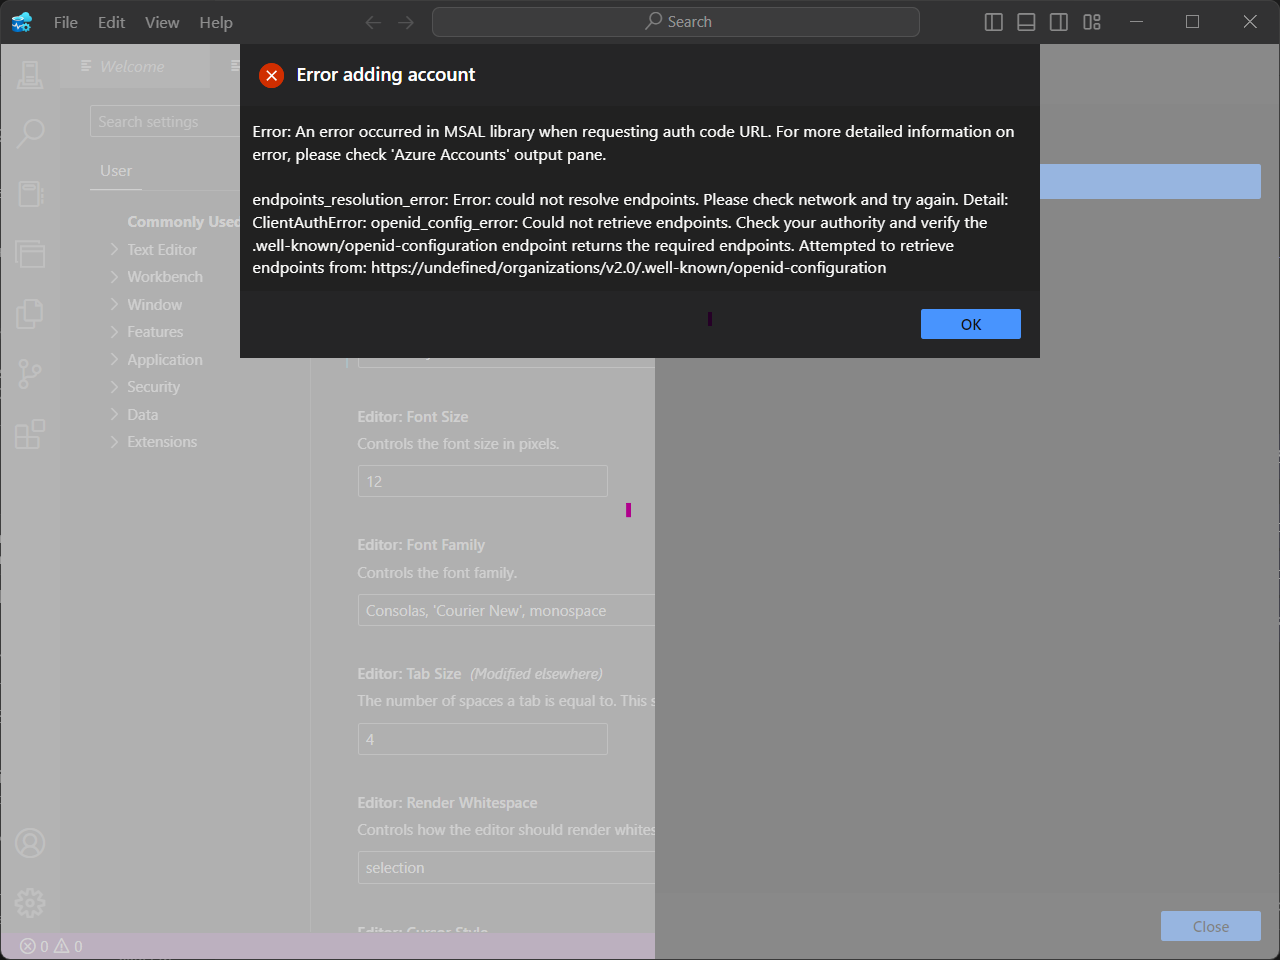Open the View menu
The width and height of the screenshot is (1280, 960).
162,22
